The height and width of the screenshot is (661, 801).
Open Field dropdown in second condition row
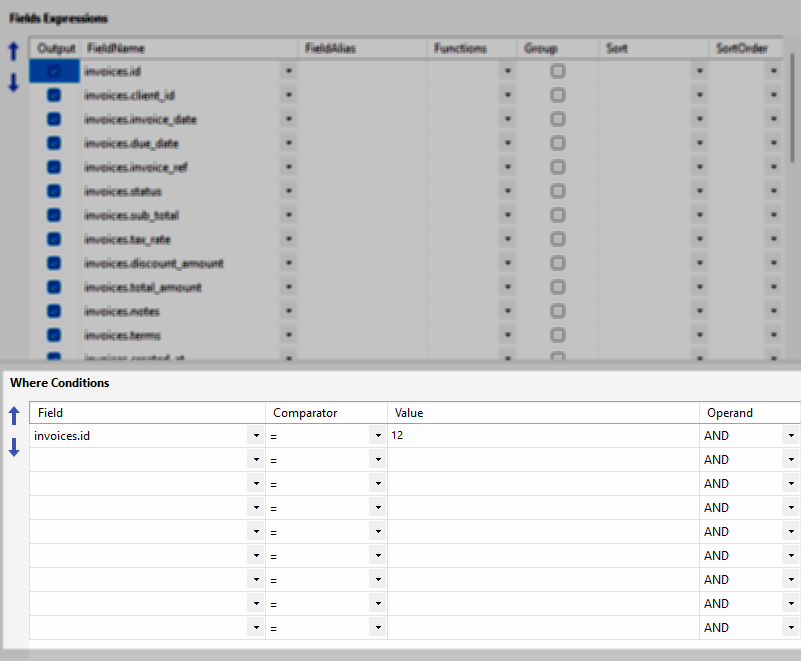coord(256,460)
